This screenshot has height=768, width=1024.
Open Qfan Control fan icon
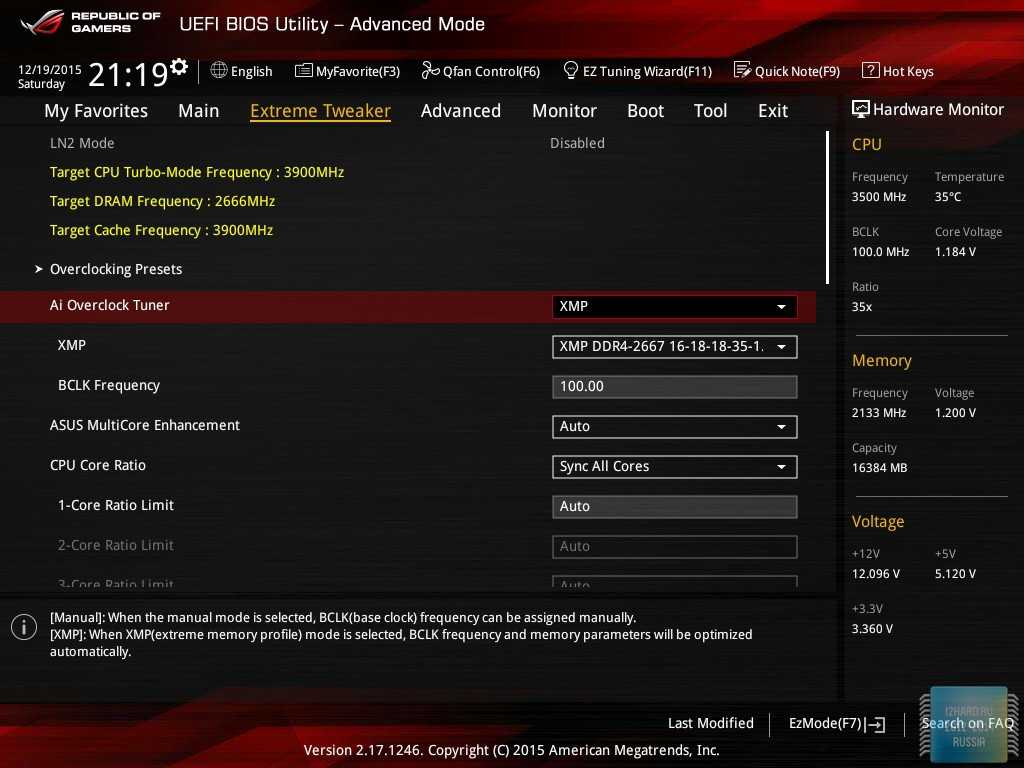[430, 70]
